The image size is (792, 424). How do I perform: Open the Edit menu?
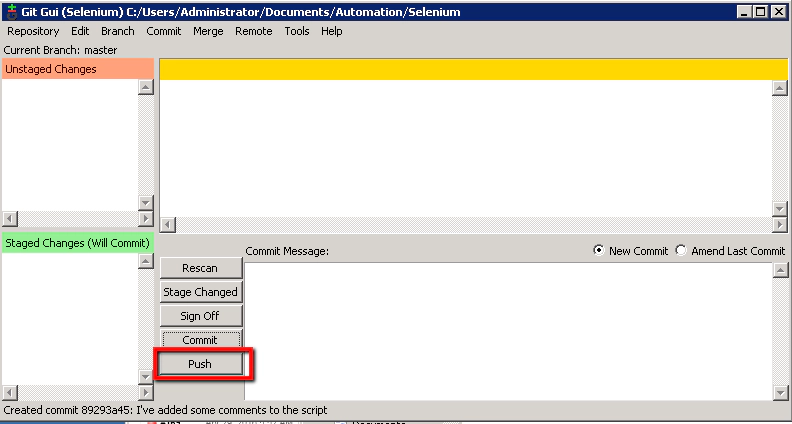coord(80,31)
